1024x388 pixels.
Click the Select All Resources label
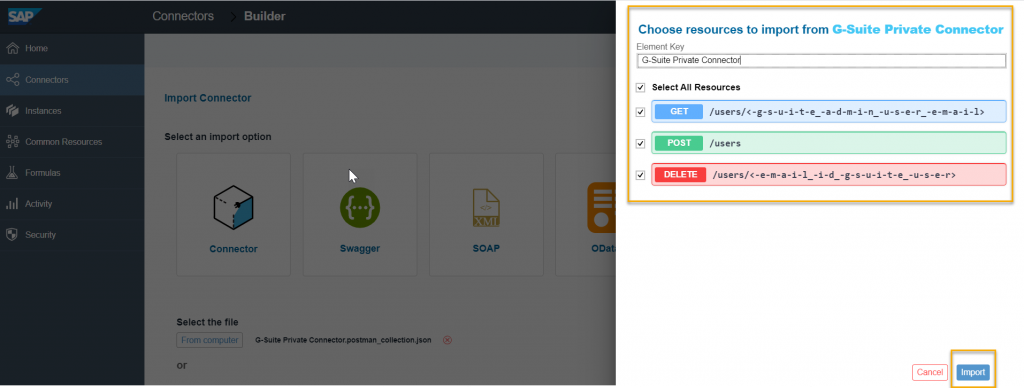coord(696,88)
